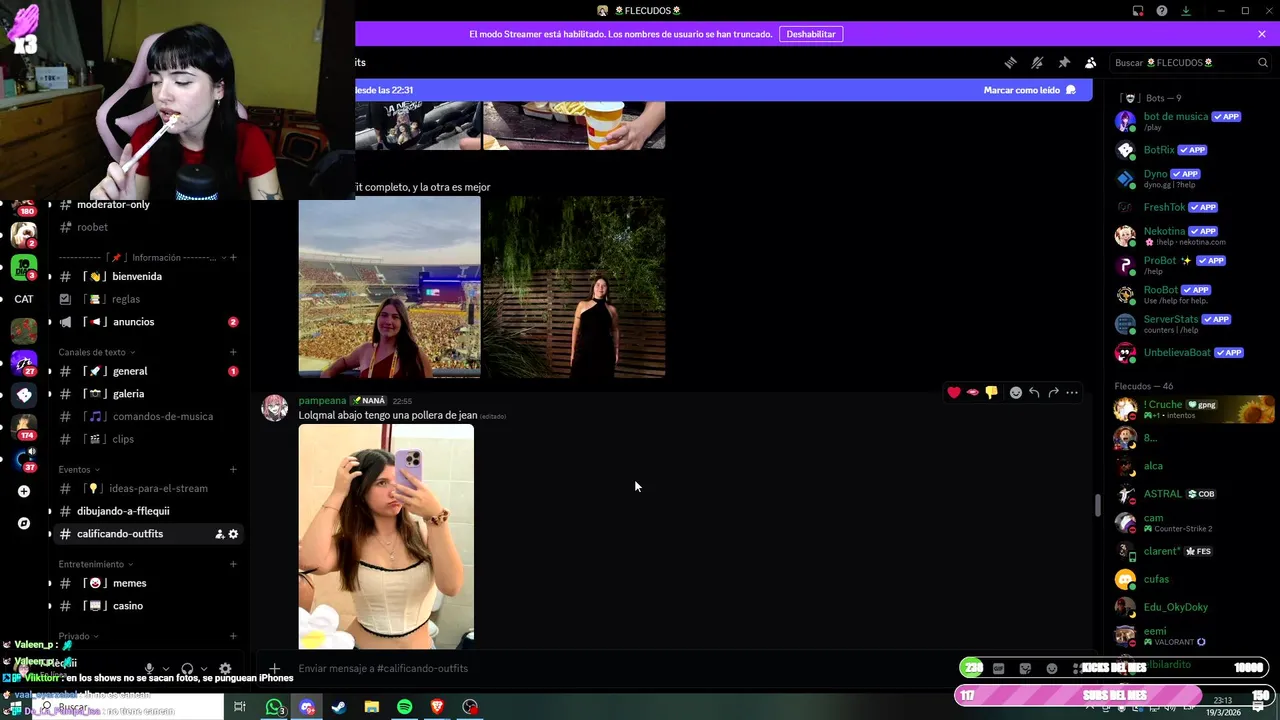Open the CAT server icon

tap(24, 299)
